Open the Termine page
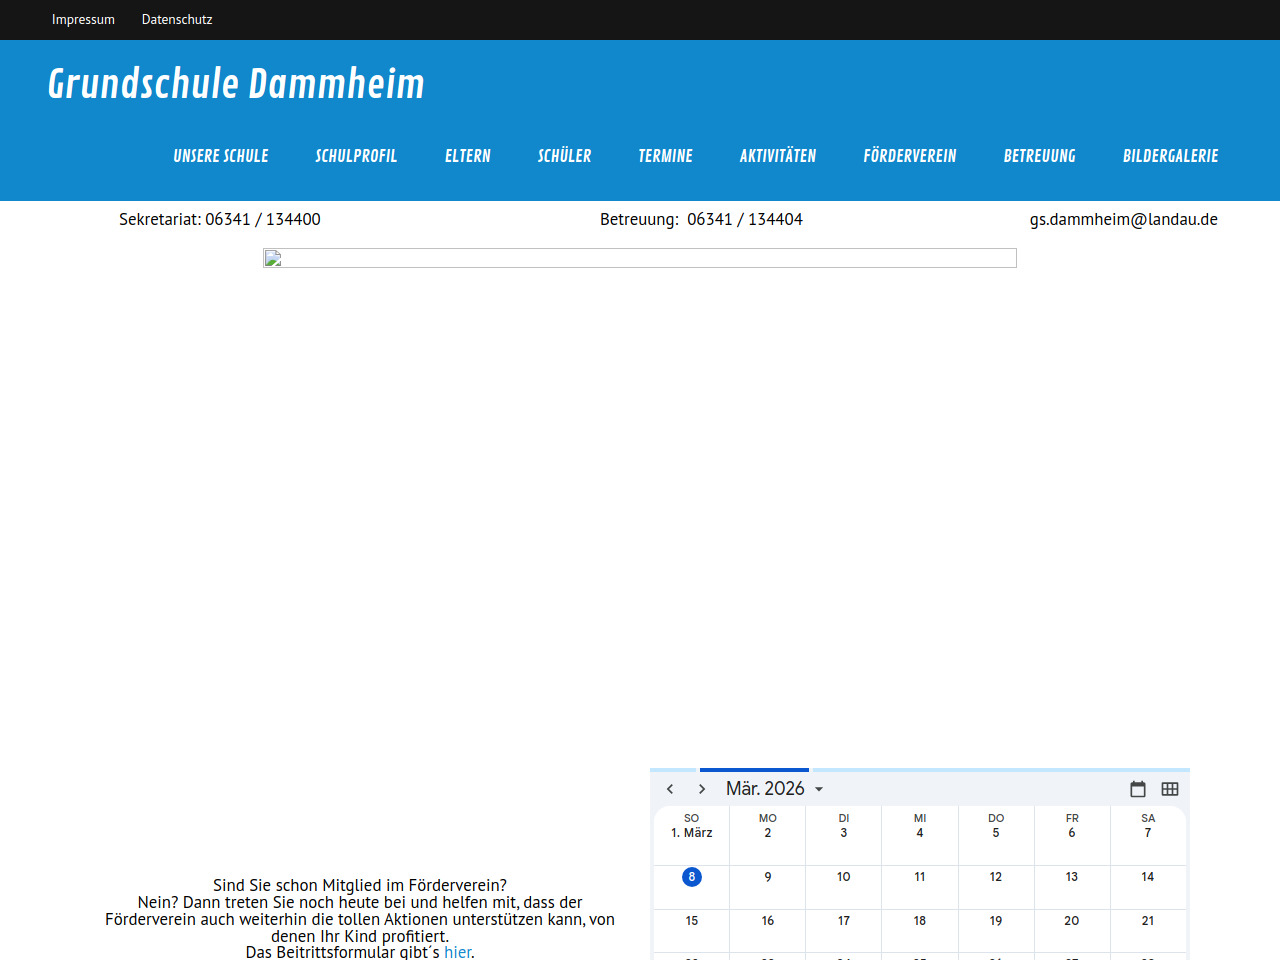This screenshot has width=1280, height=960. tap(665, 156)
